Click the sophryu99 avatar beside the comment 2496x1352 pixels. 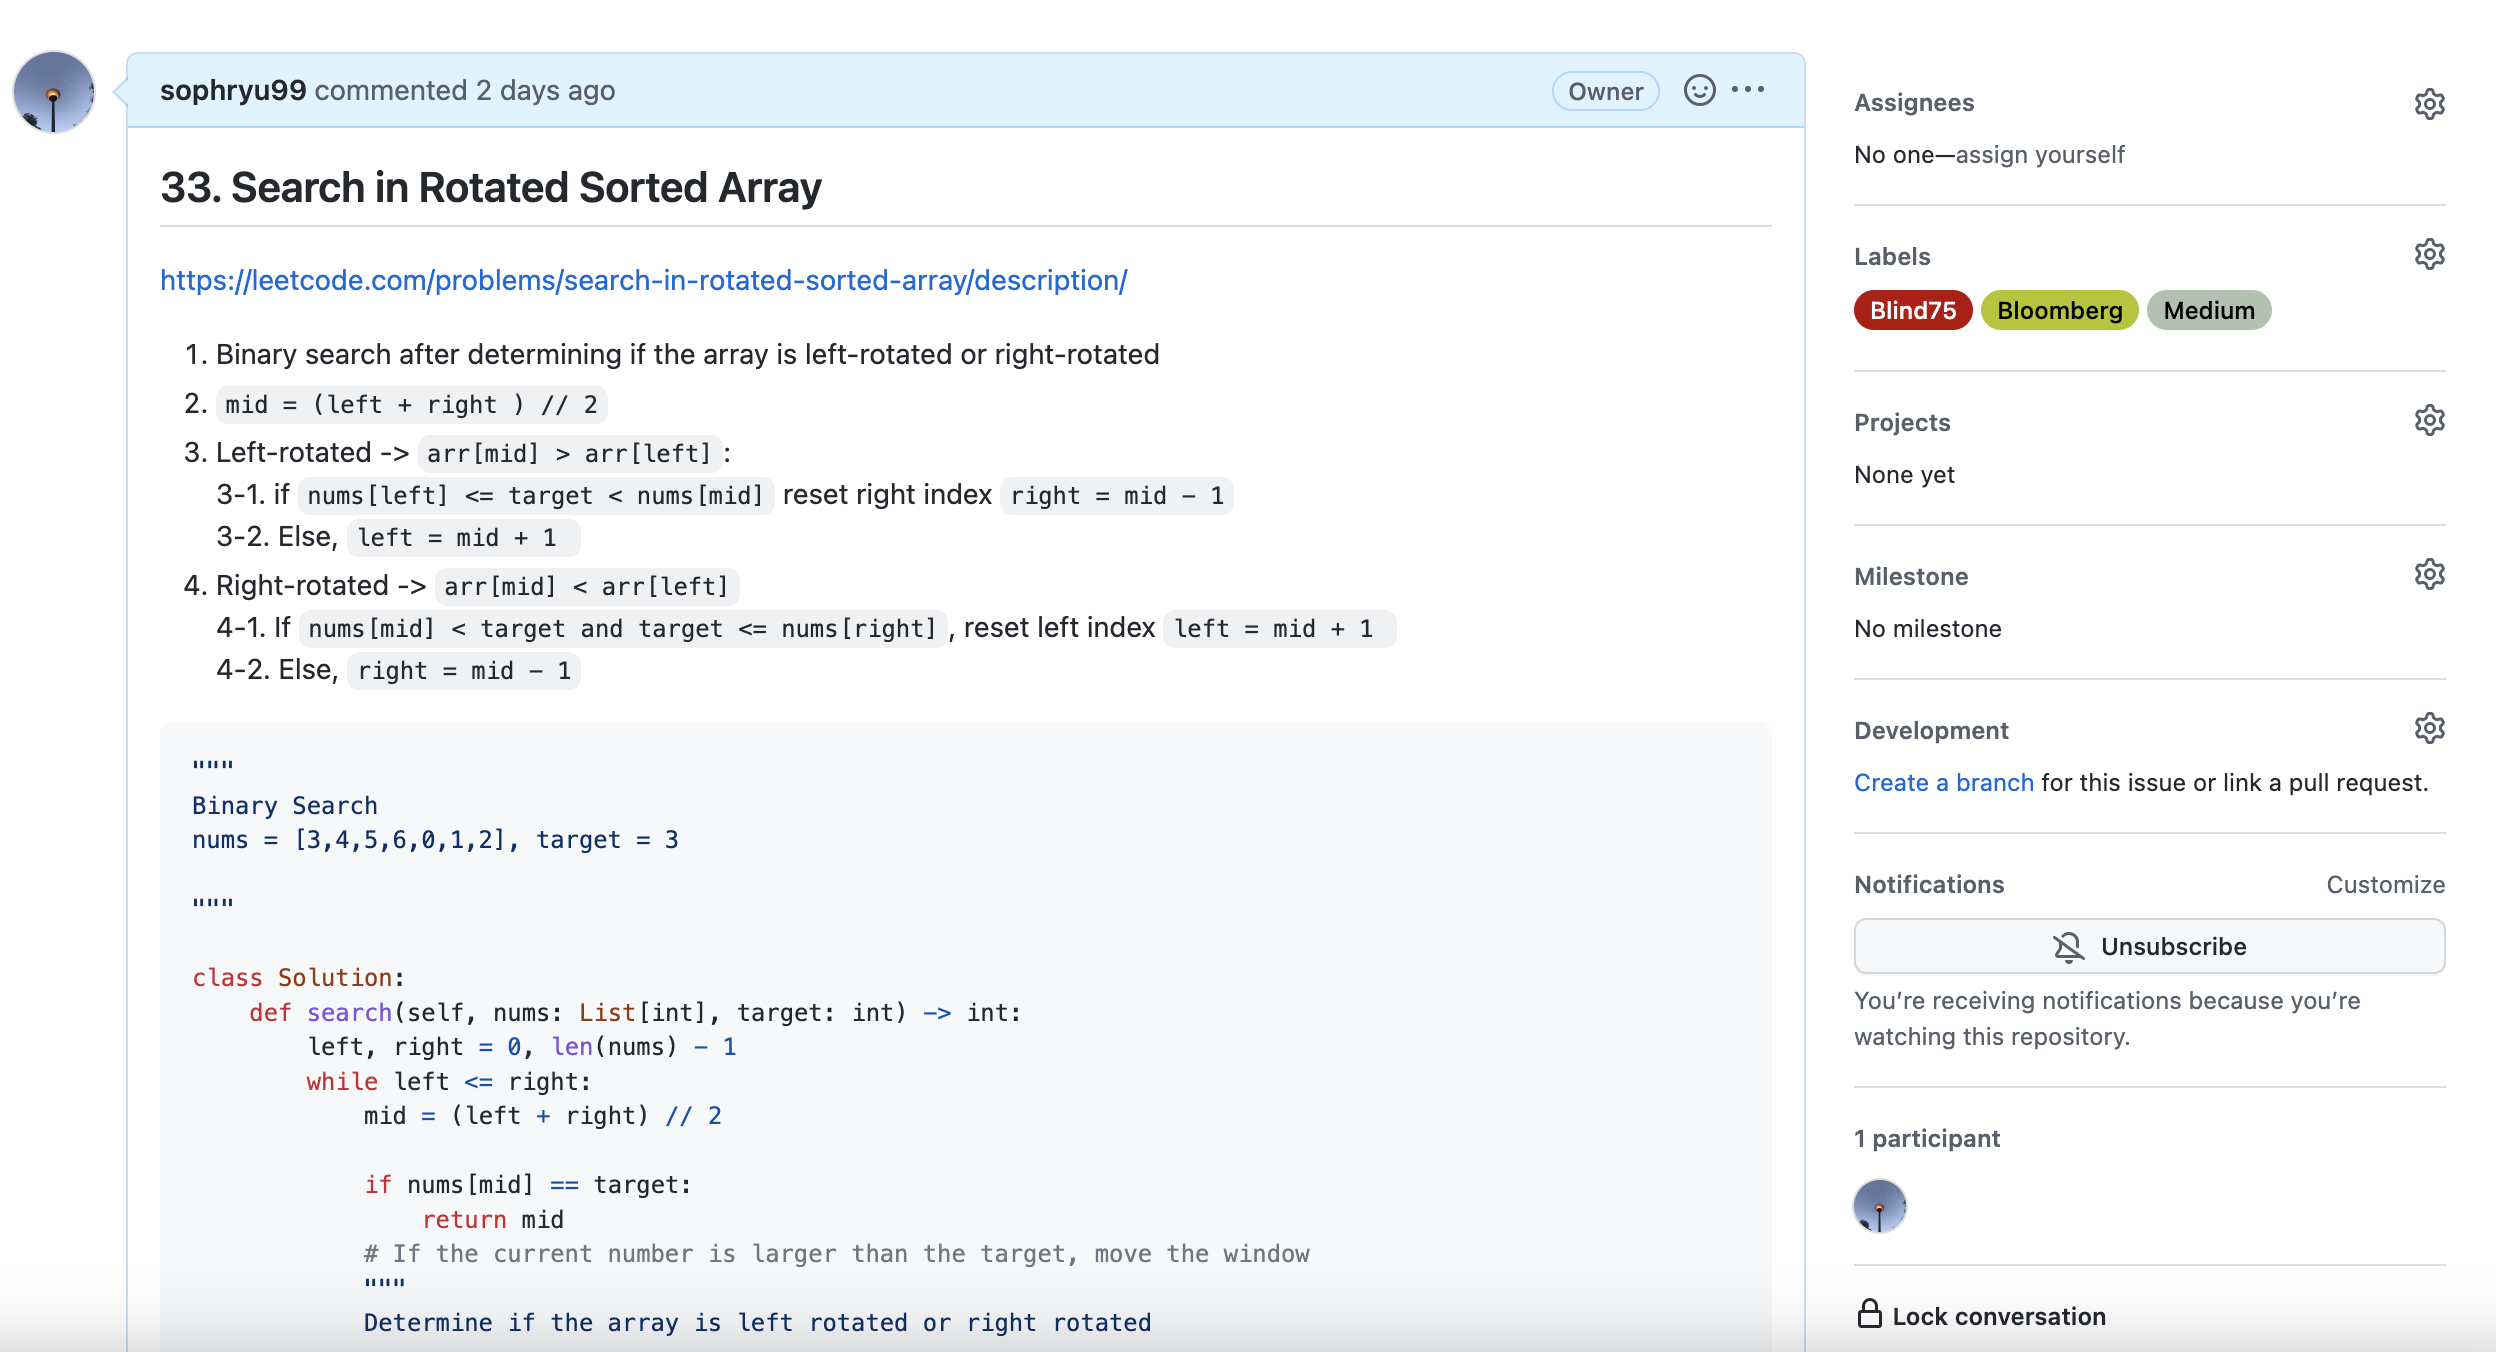[54, 93]
